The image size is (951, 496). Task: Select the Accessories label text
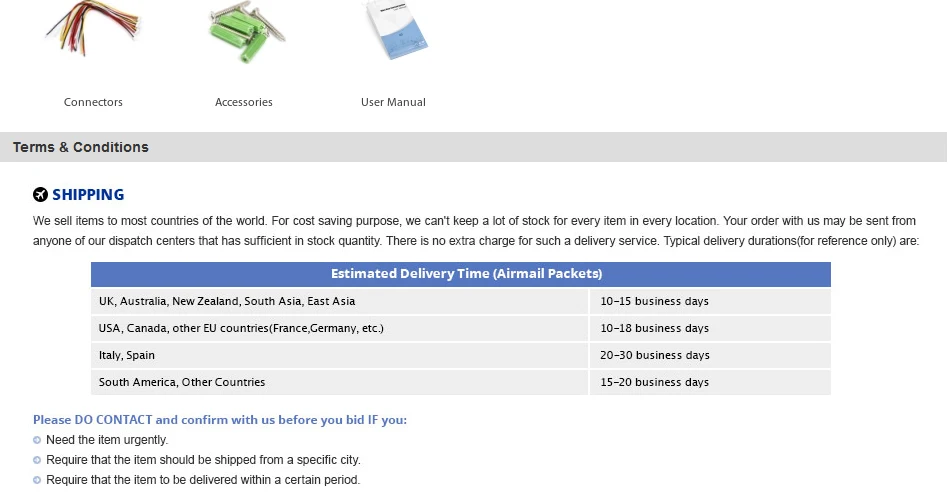244,102
